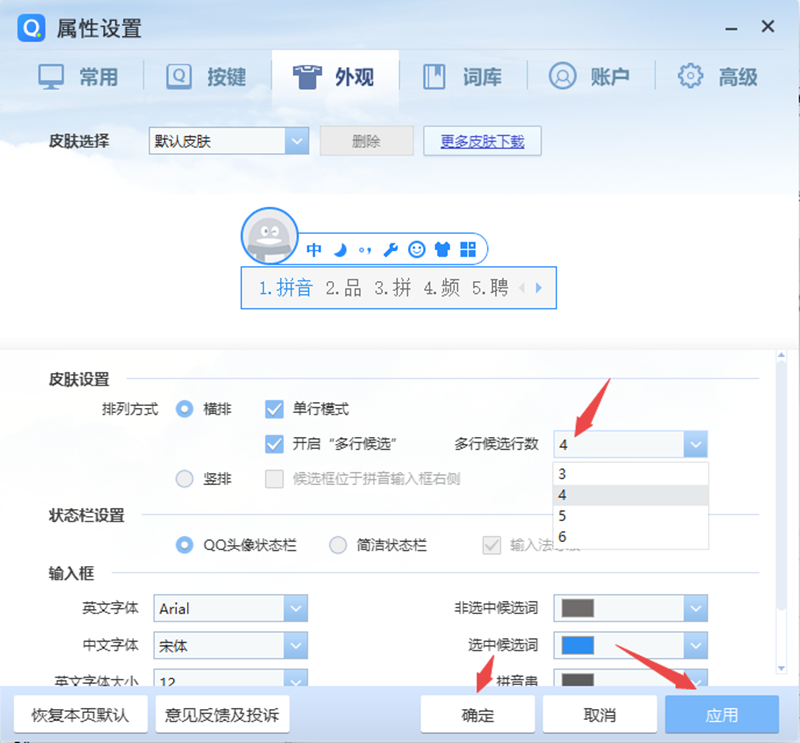Enable 单行模式 checkbox
Image resolution: width=800 pixels, height=743 pixels.
[274, 408]
